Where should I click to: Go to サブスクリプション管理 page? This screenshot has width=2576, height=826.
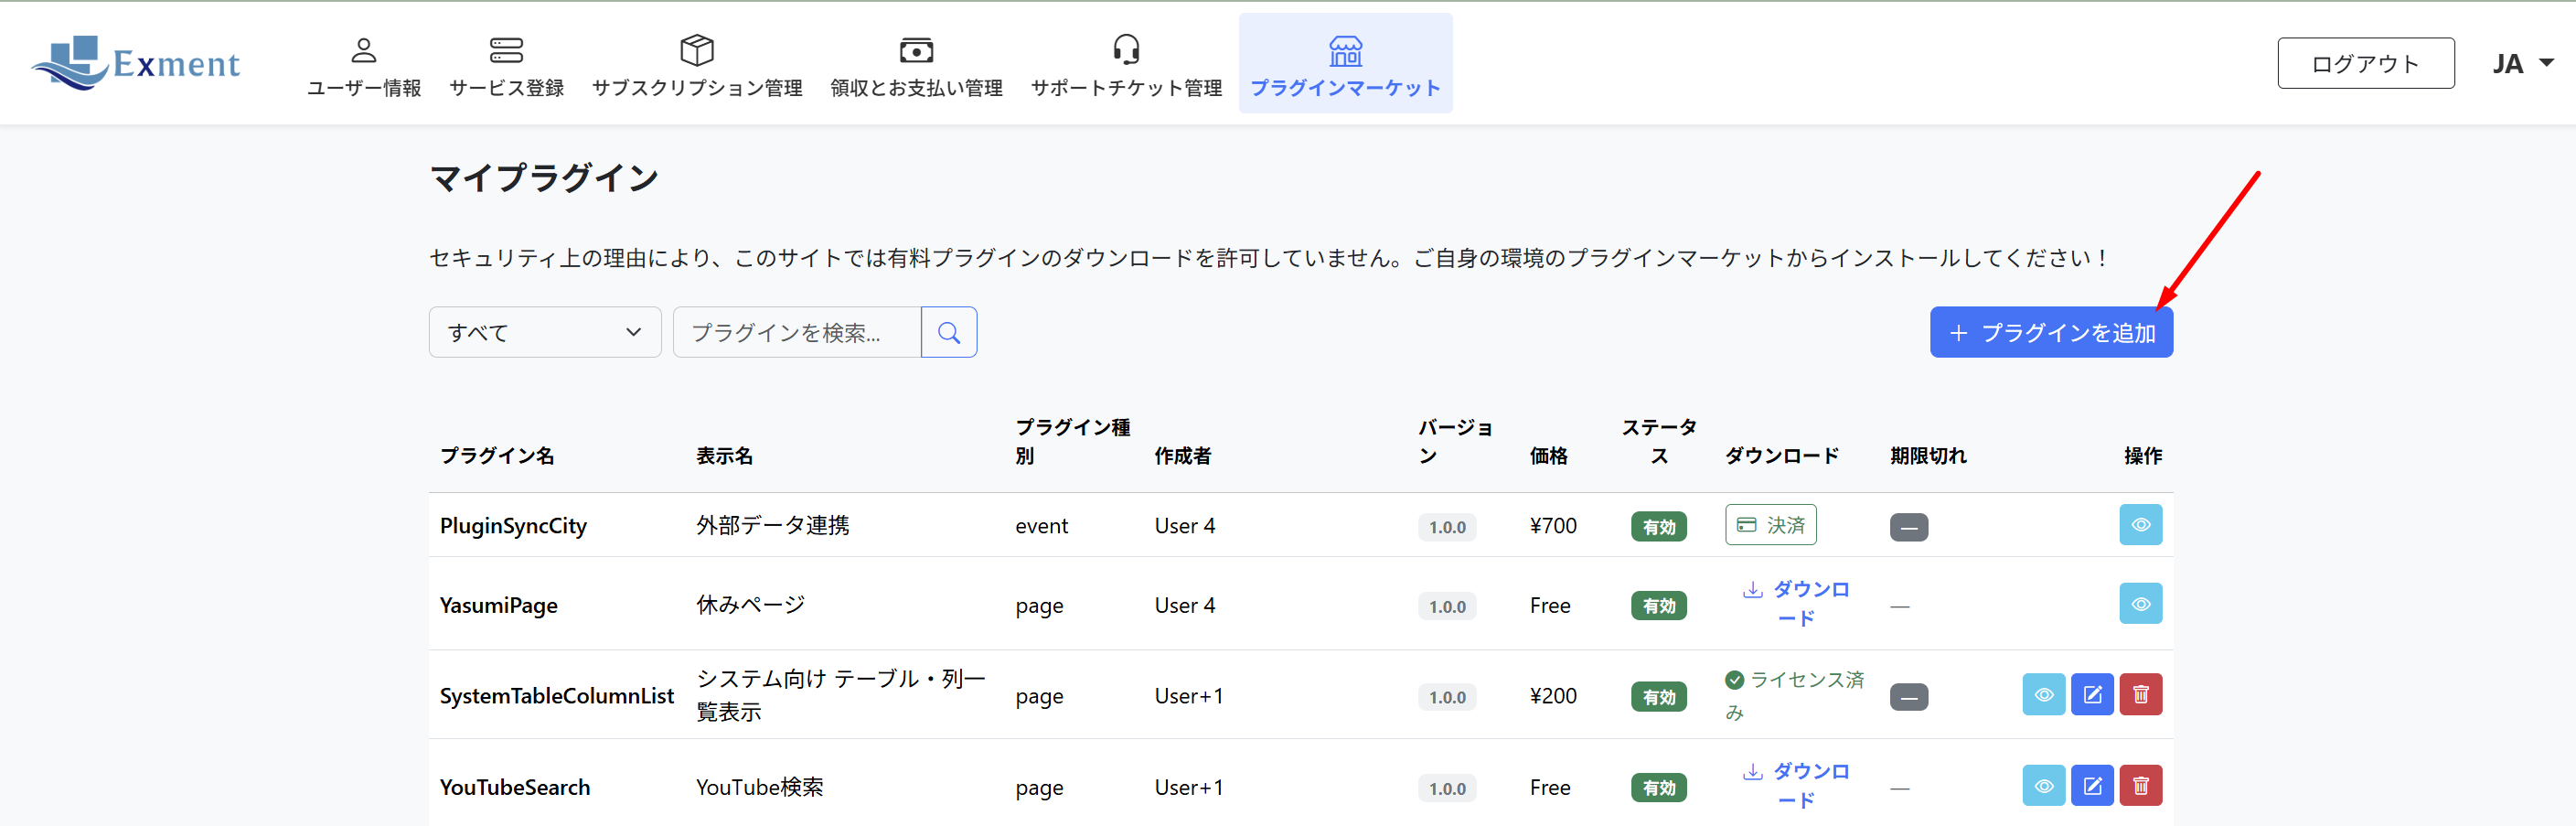click(697, 66)
